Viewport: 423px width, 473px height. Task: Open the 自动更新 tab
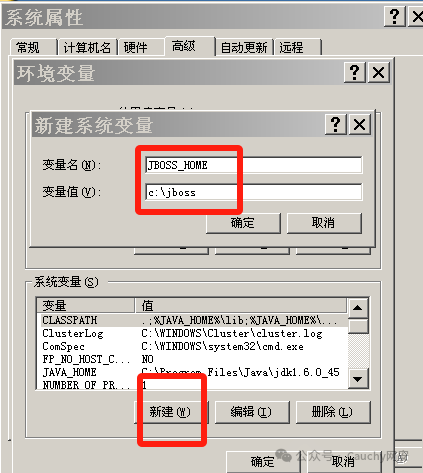244,47
